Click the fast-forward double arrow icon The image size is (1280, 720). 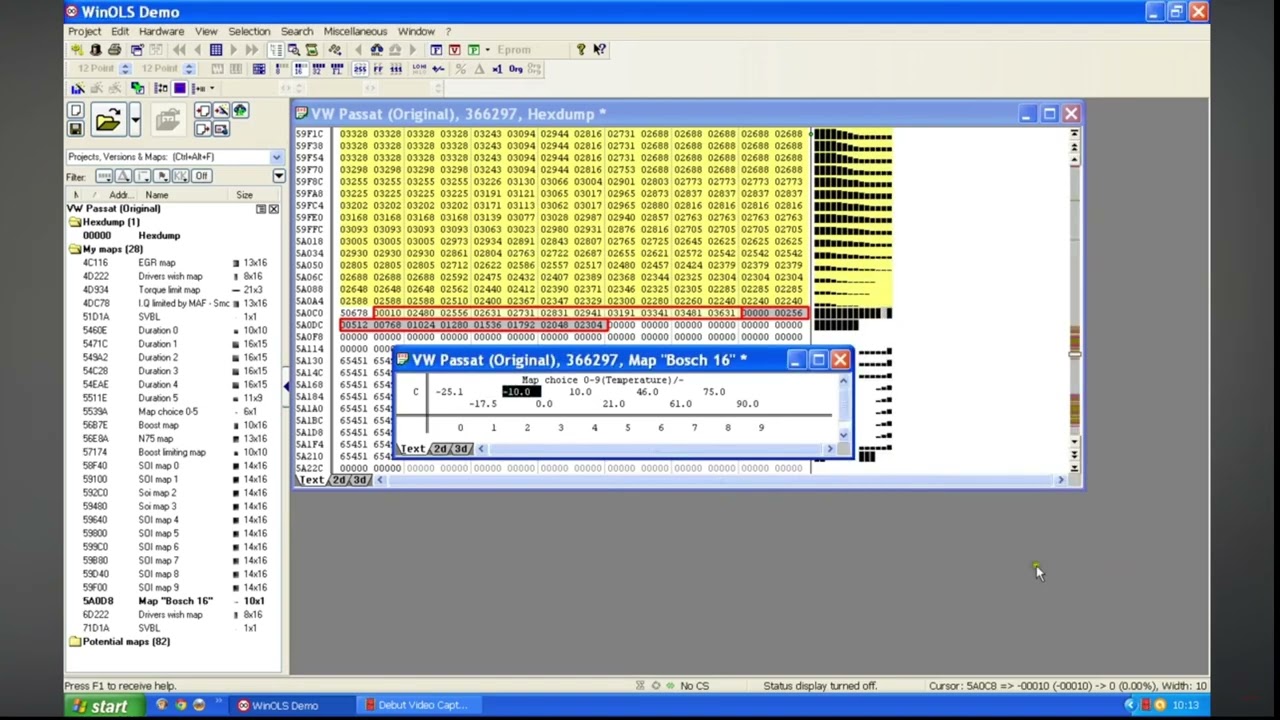(252, 50)
